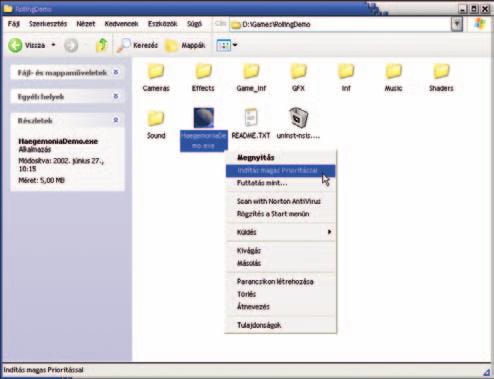Collapse the Részletek details panel
The image size is (494, 379).
pos(116,120)
